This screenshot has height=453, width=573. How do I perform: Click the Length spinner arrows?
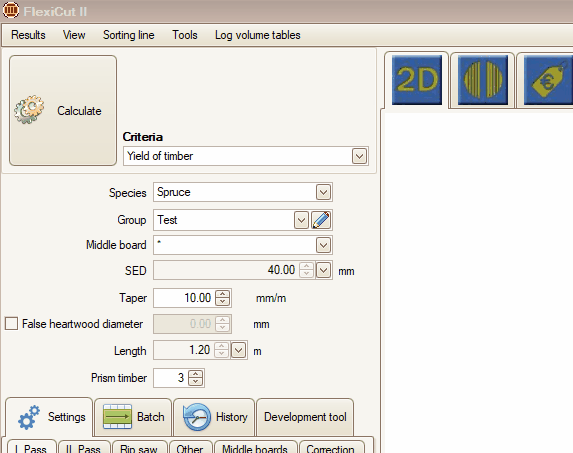click(221, 350)
